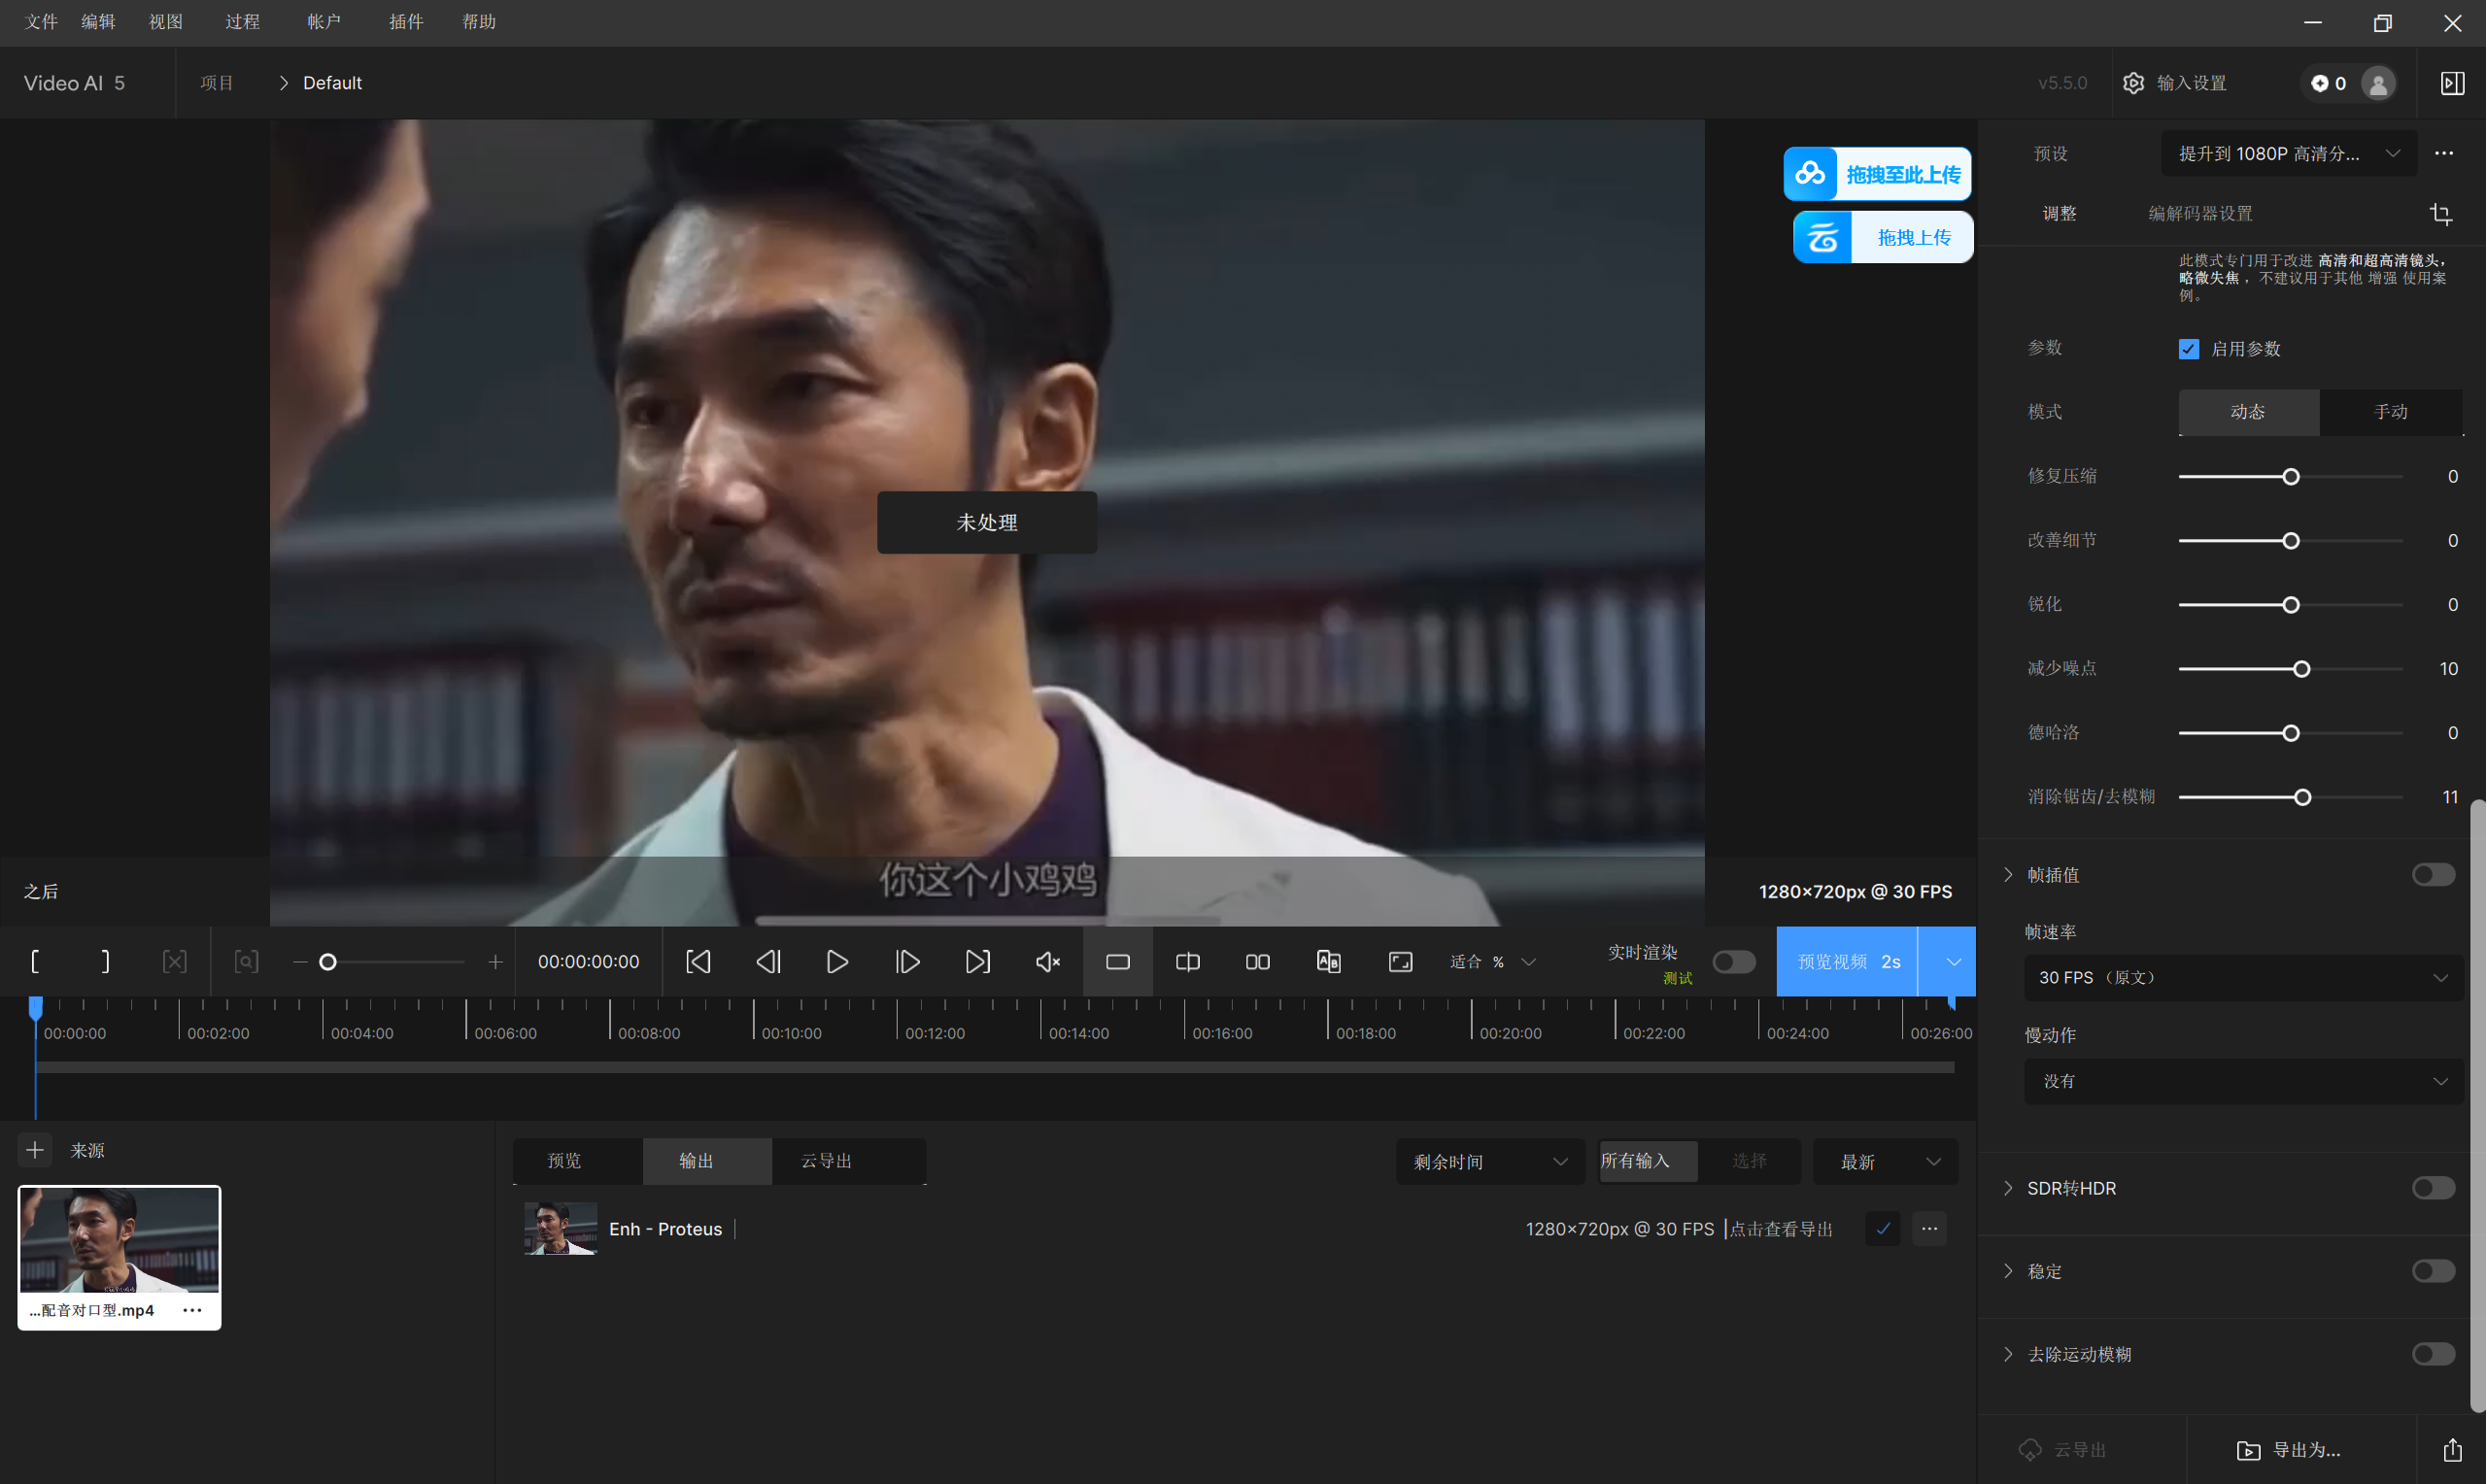Screen dimensions: 2486x1484
Task: Zoom in timeline with plus icon
Action: pyautogui.click(x=495, y=962)
